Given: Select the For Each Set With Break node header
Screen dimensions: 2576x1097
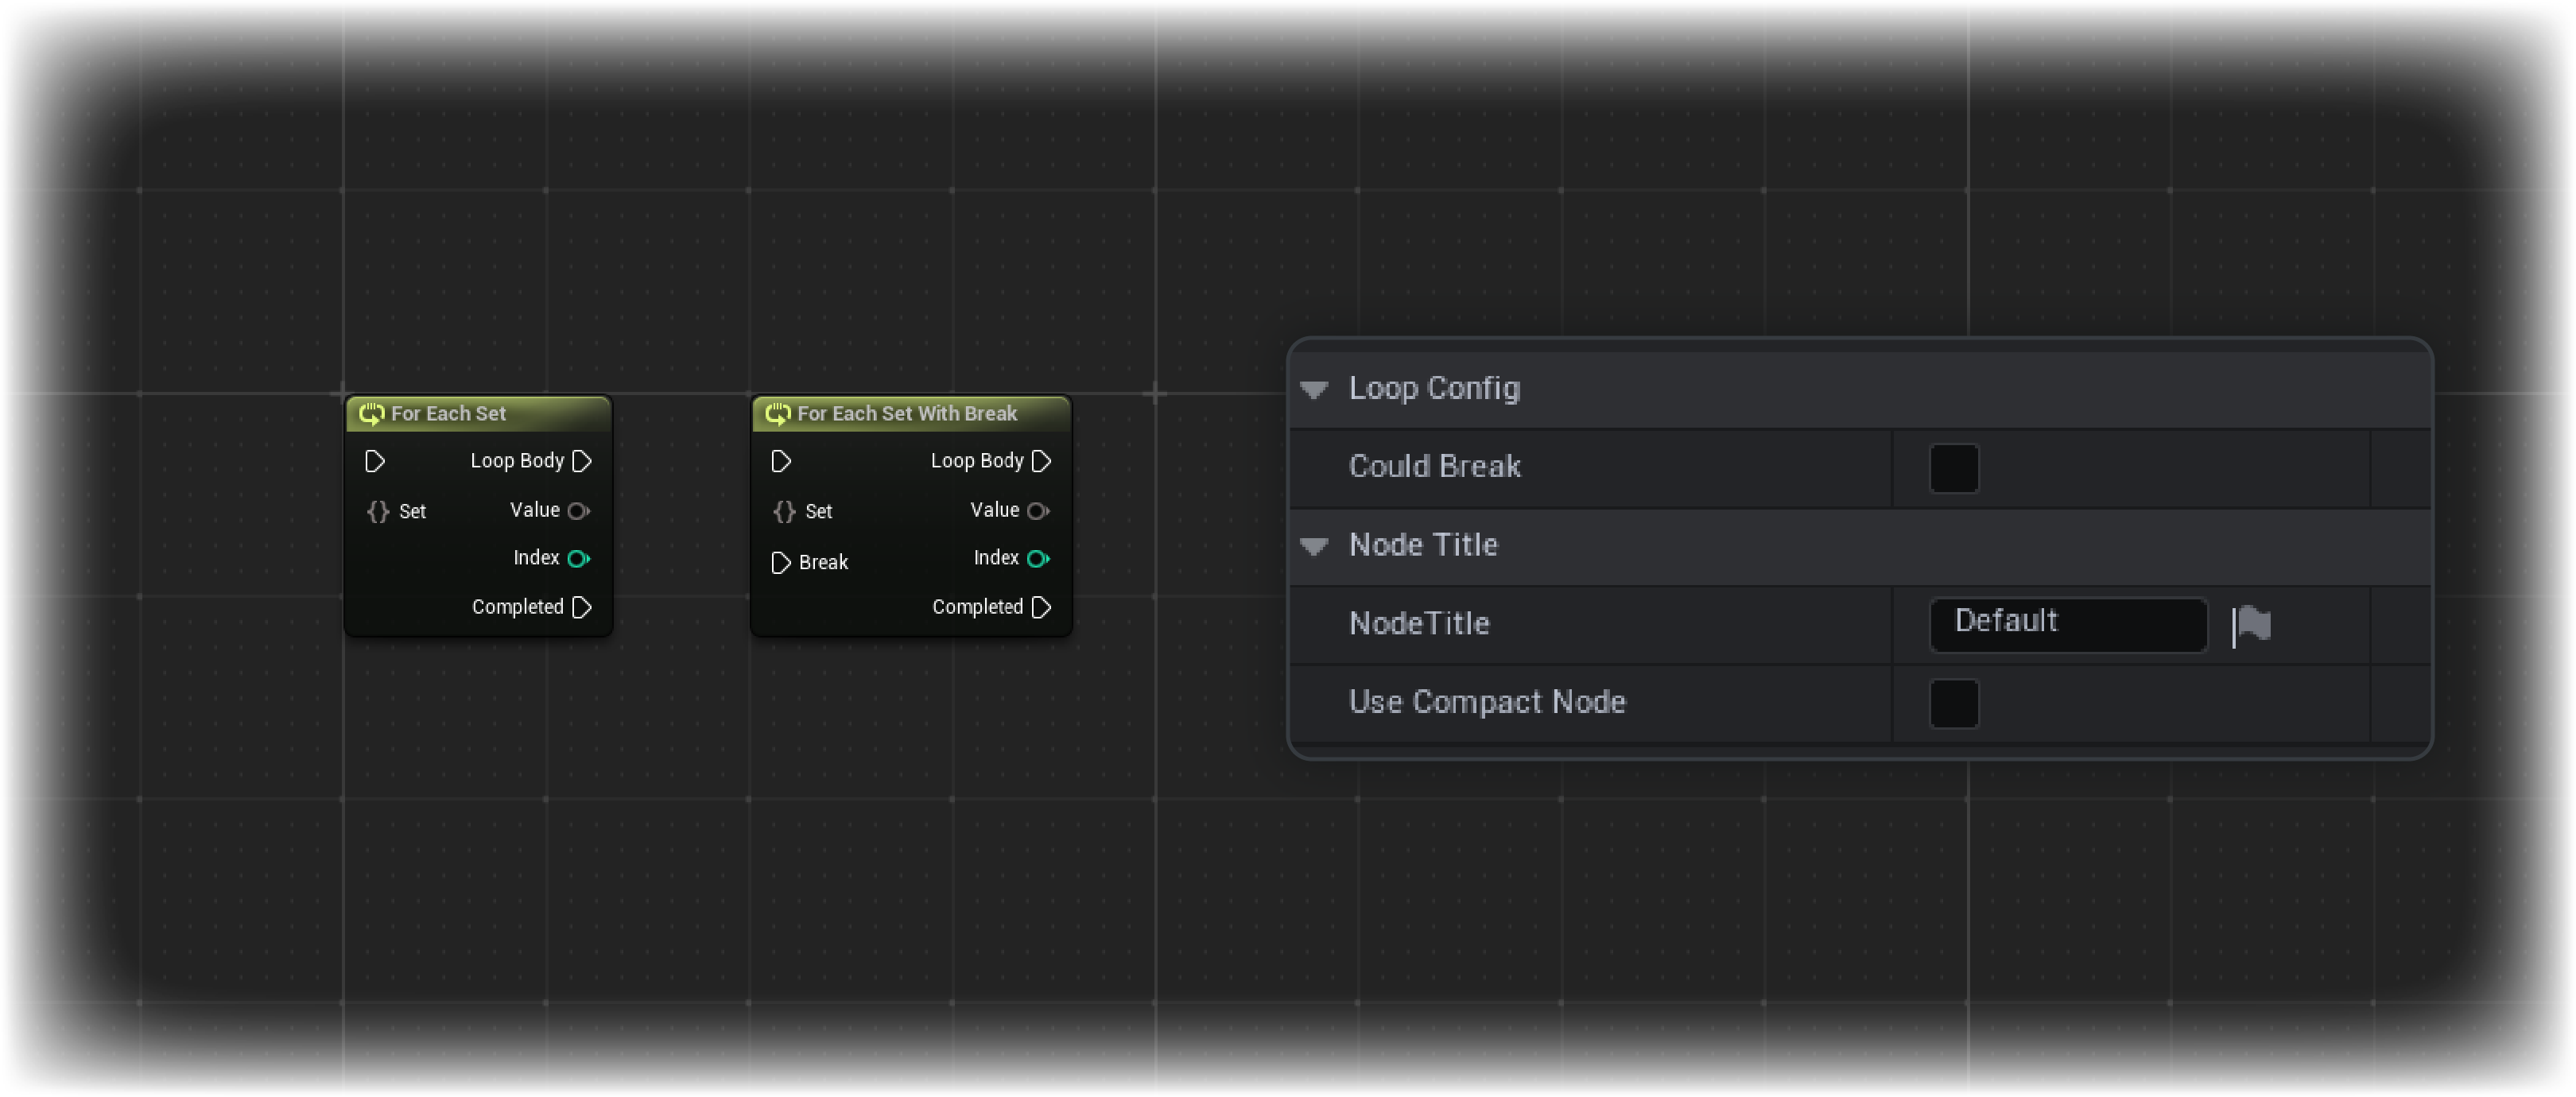Looking at the screenshot, I should (x=906, y=413).
